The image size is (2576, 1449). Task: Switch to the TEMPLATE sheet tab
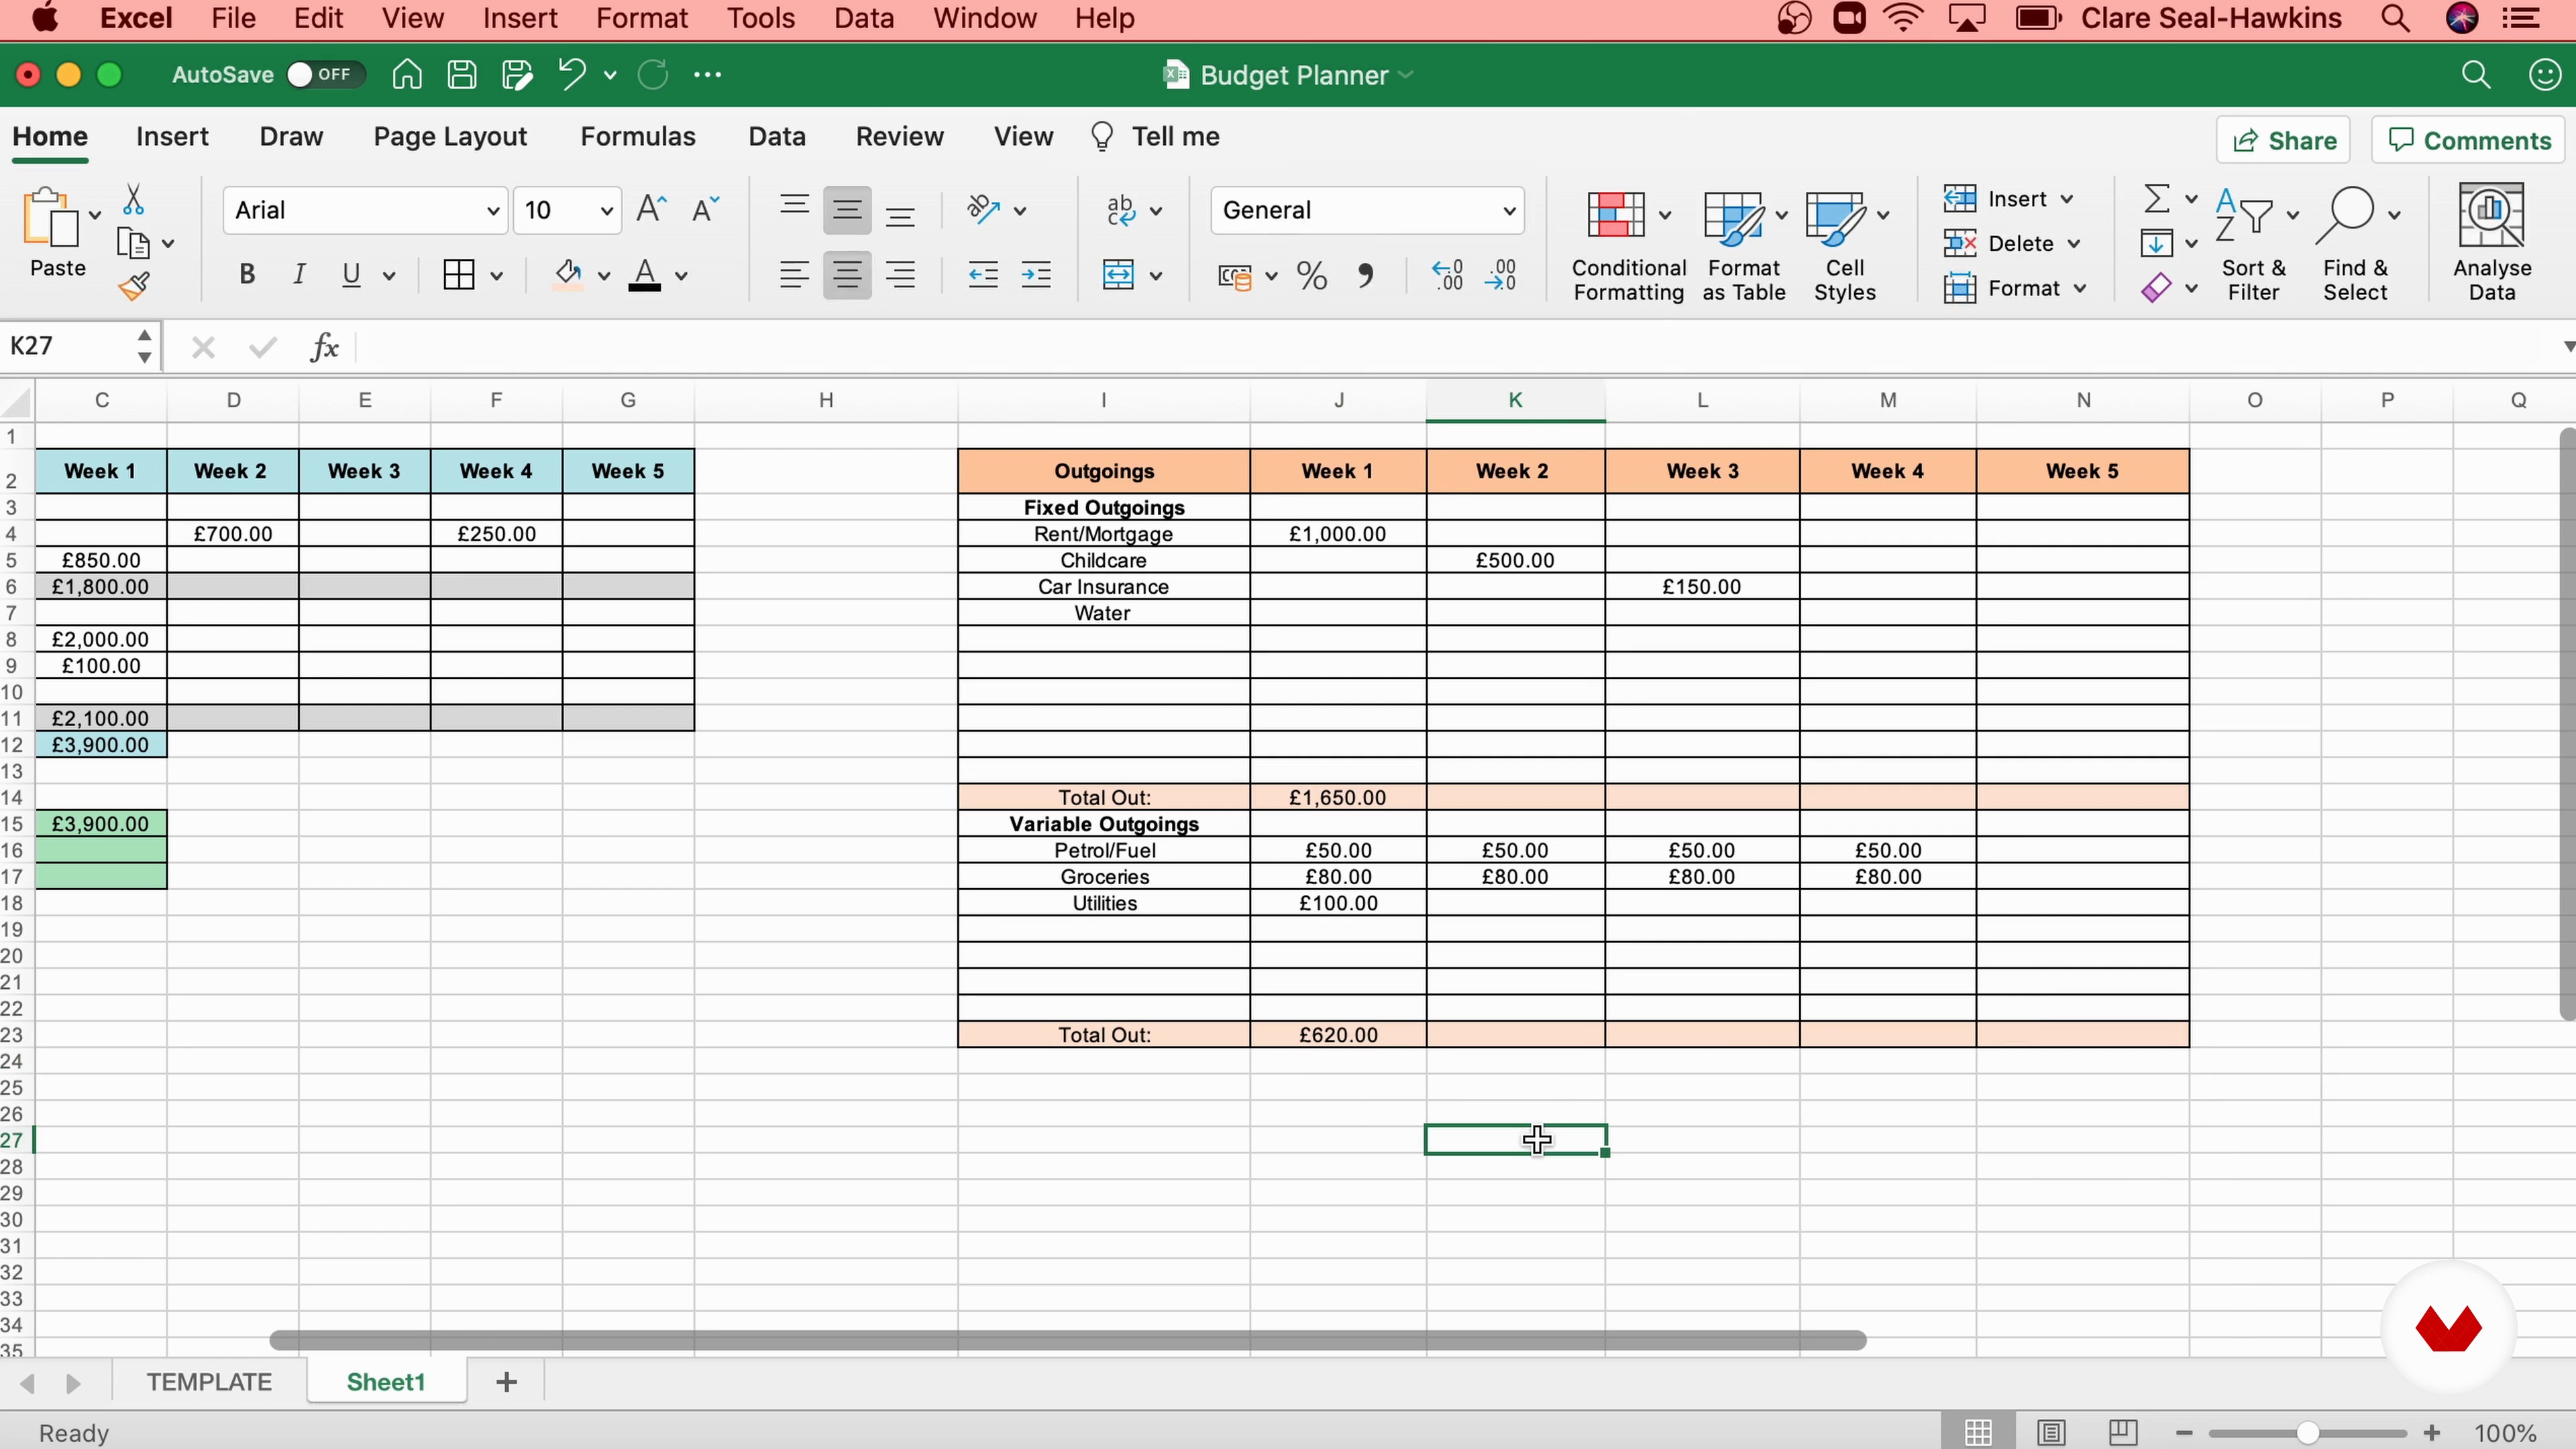[x=209, y=1382]
